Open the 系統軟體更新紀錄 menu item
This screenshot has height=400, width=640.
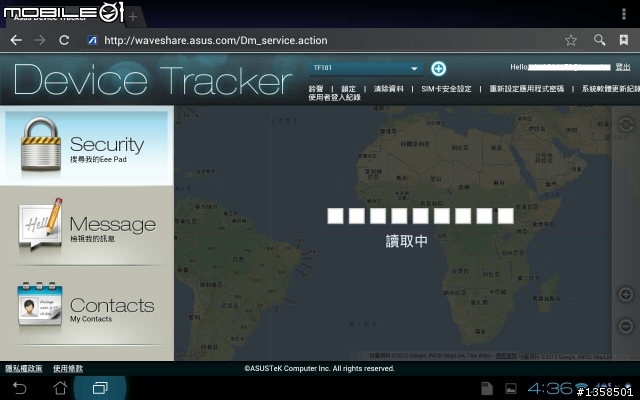[611, 89]
